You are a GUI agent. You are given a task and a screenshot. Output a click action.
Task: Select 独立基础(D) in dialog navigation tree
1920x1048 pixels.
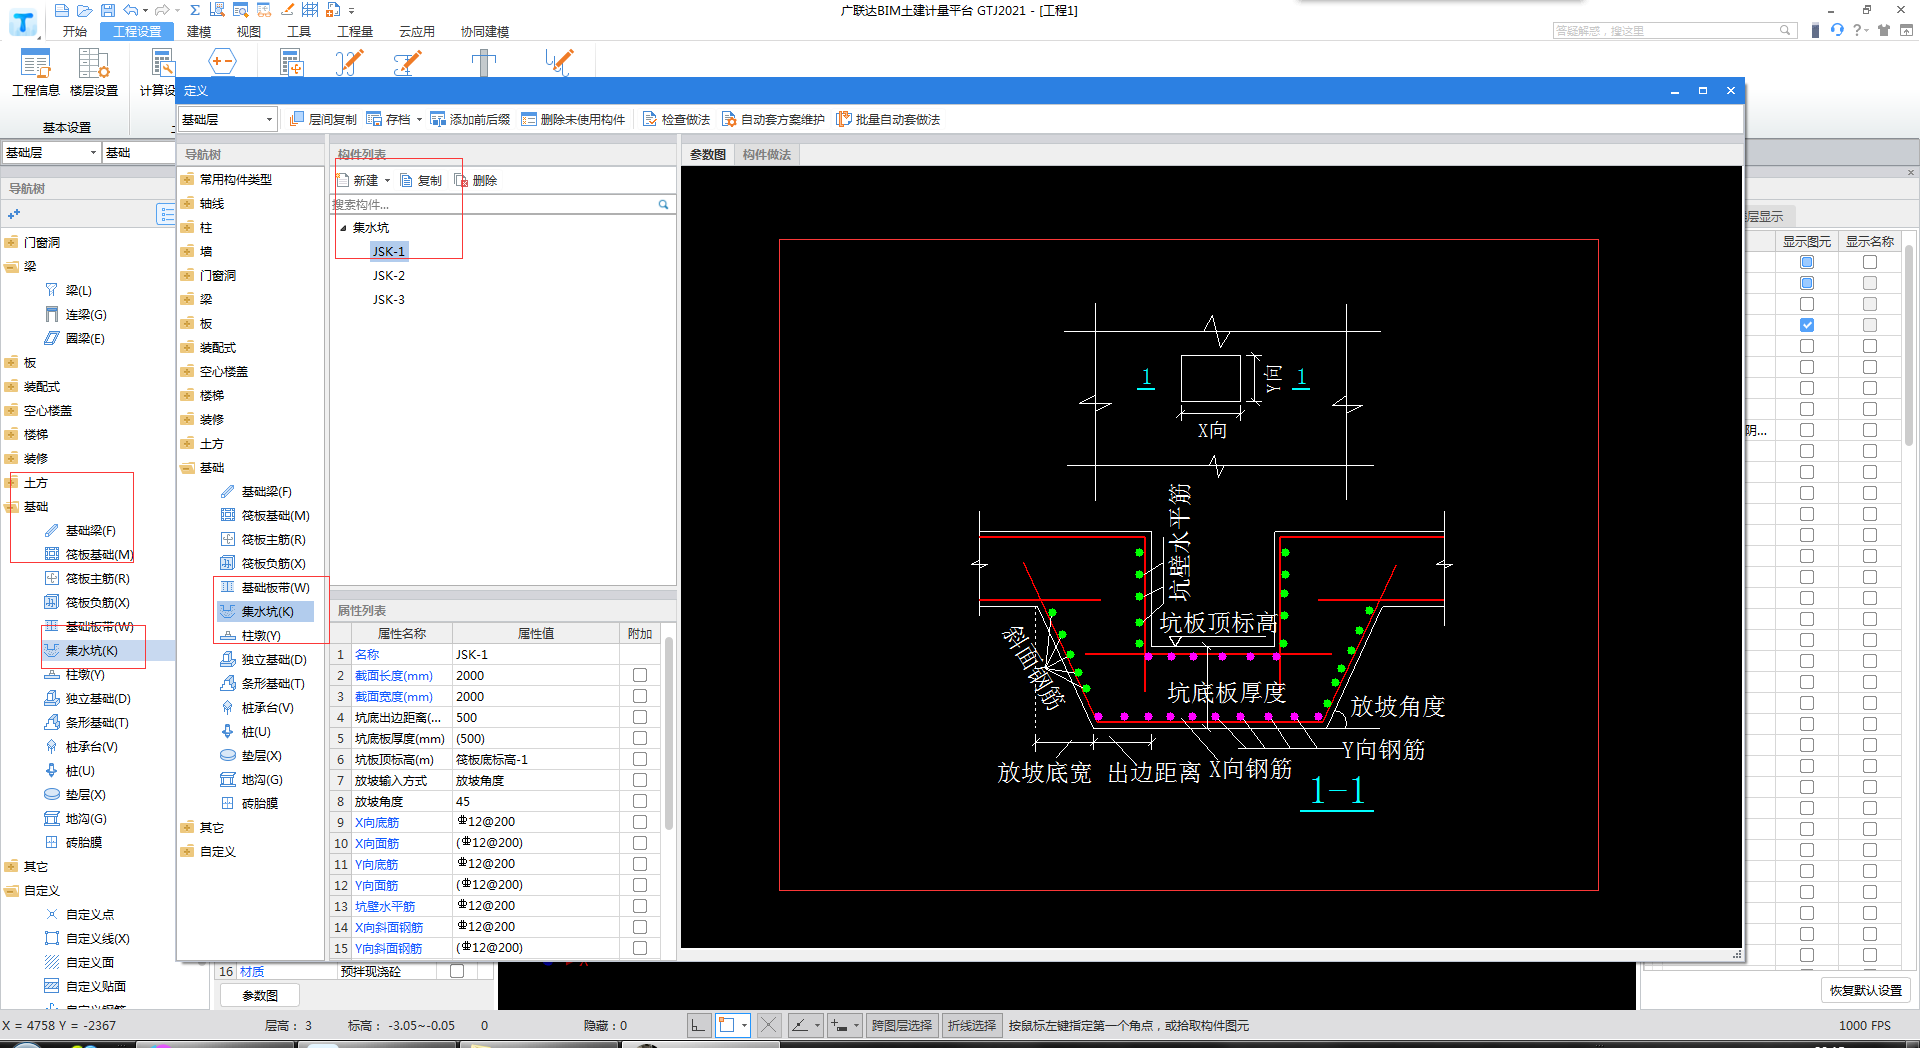tap(263, 659)
